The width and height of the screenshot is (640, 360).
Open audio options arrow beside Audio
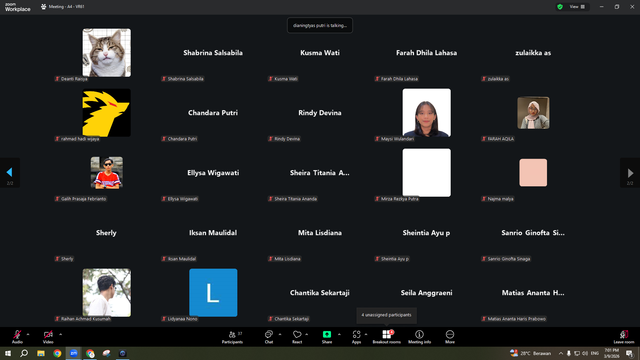28,334
